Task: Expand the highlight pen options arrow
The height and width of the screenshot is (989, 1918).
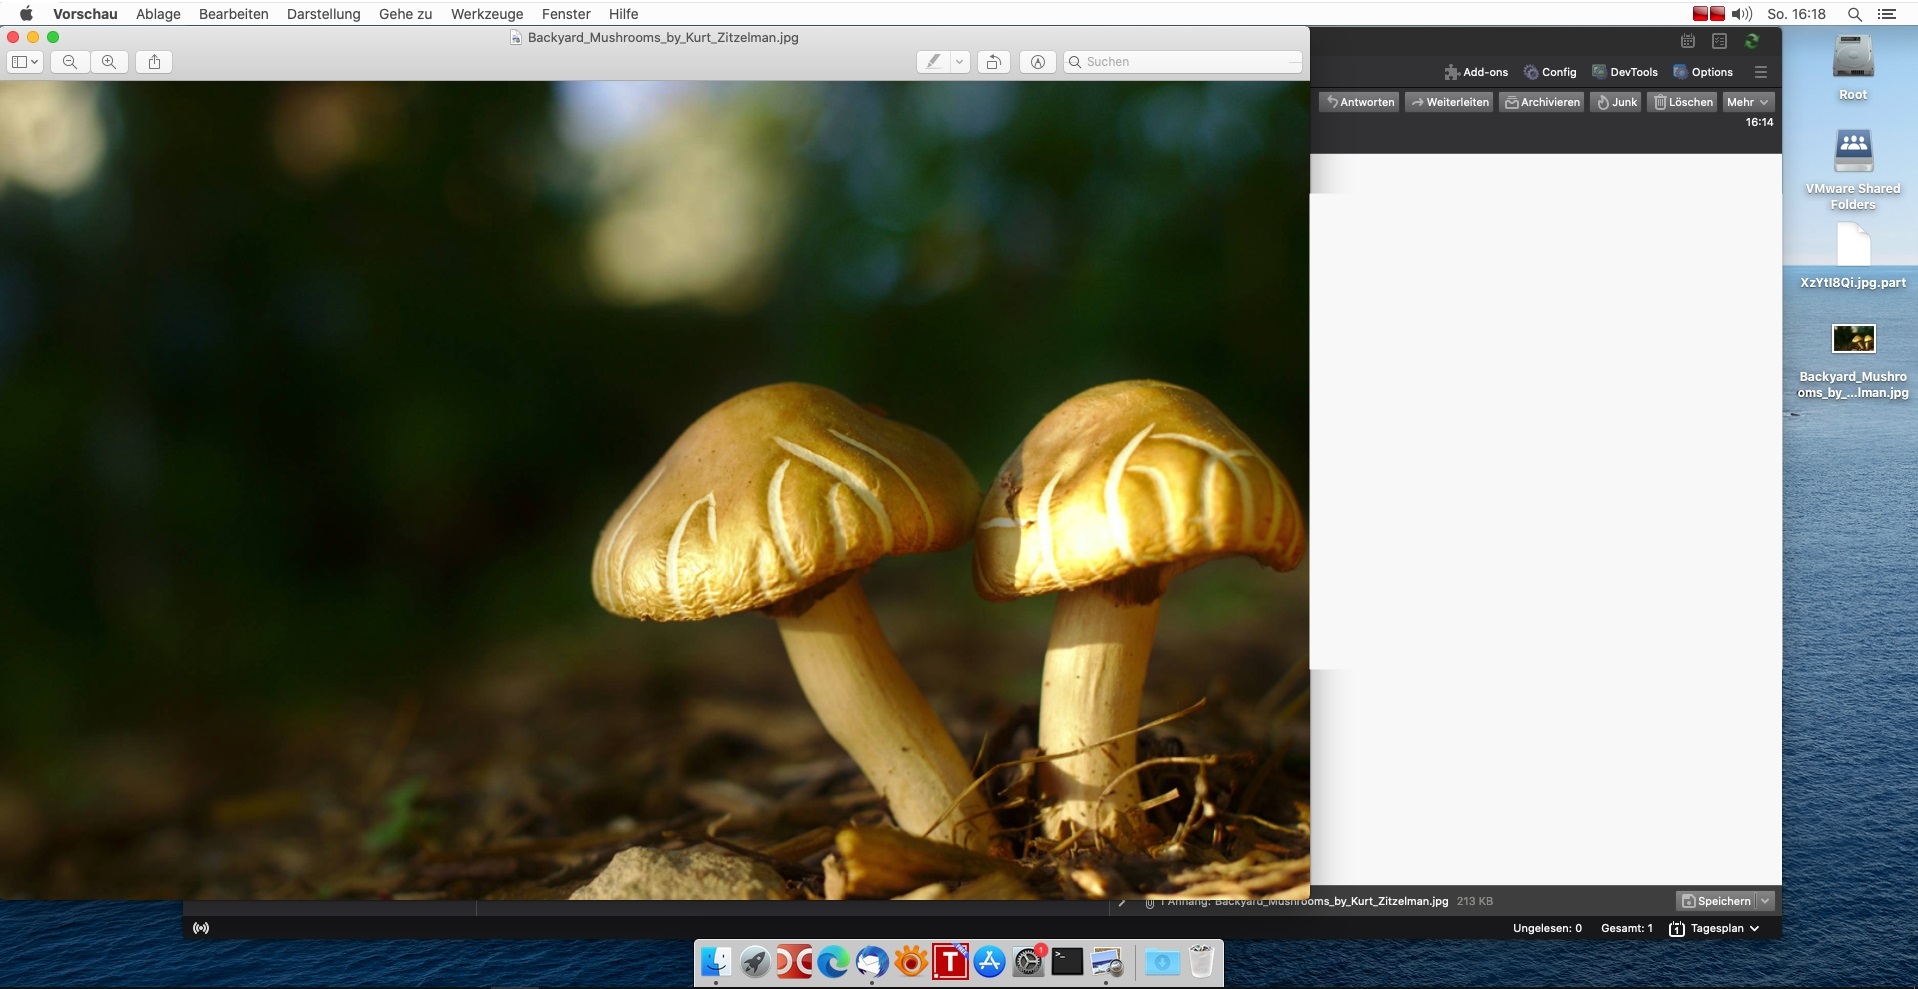Action: point(959,62)
